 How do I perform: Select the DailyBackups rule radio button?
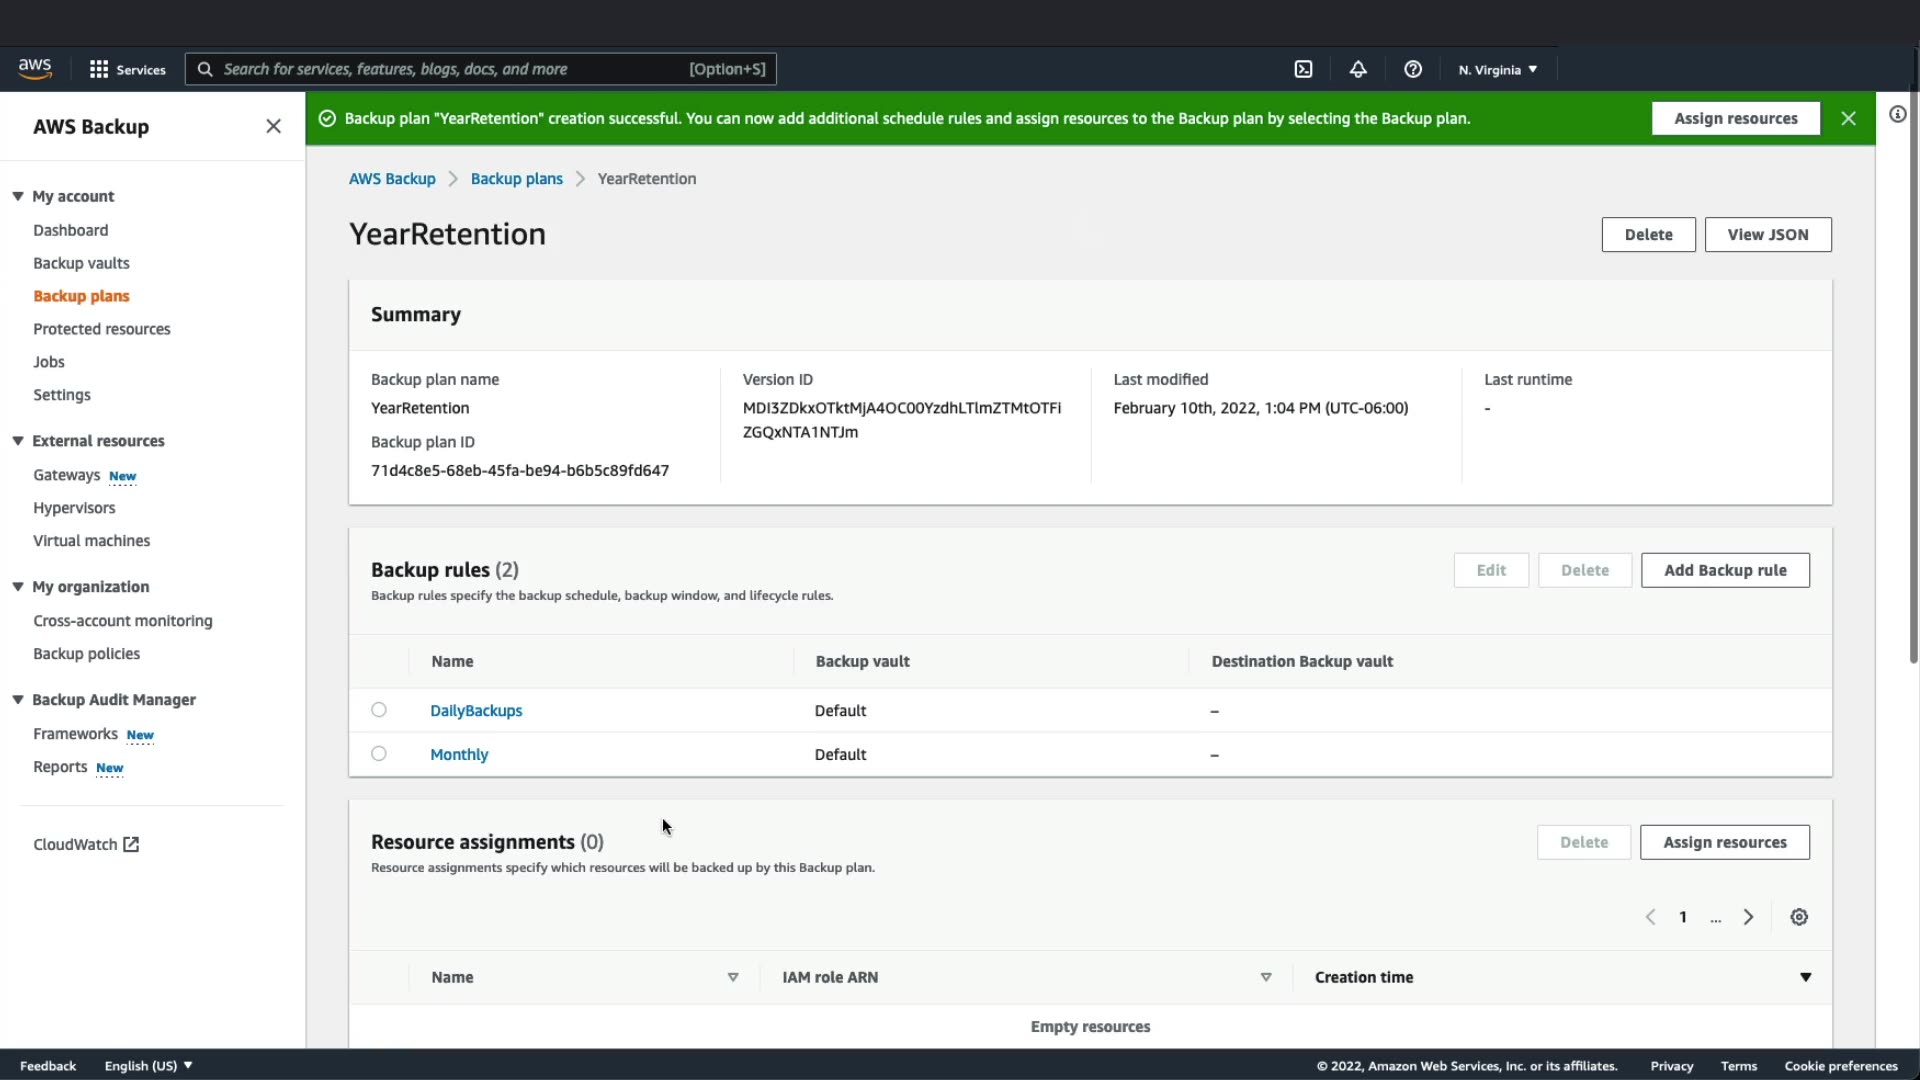click(379, 710)
